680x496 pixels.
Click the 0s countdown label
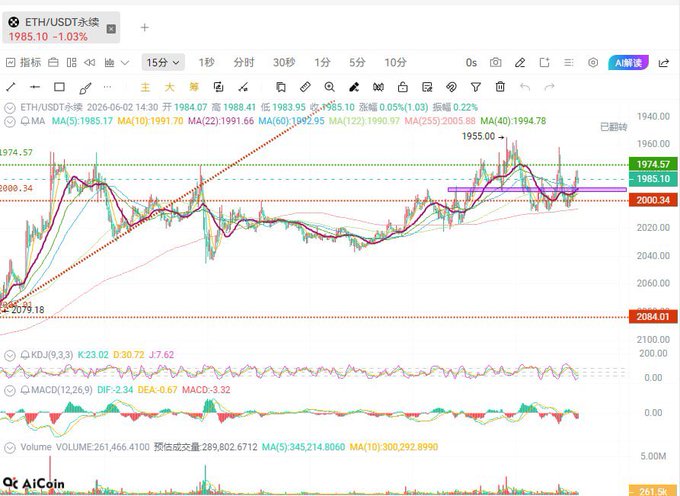coord(471,63)
